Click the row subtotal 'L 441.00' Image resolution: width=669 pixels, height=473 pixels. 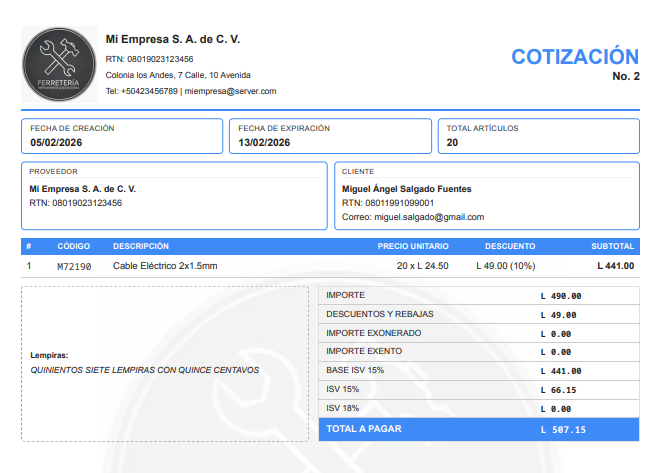pyautogui.click(x=616, y=266)
